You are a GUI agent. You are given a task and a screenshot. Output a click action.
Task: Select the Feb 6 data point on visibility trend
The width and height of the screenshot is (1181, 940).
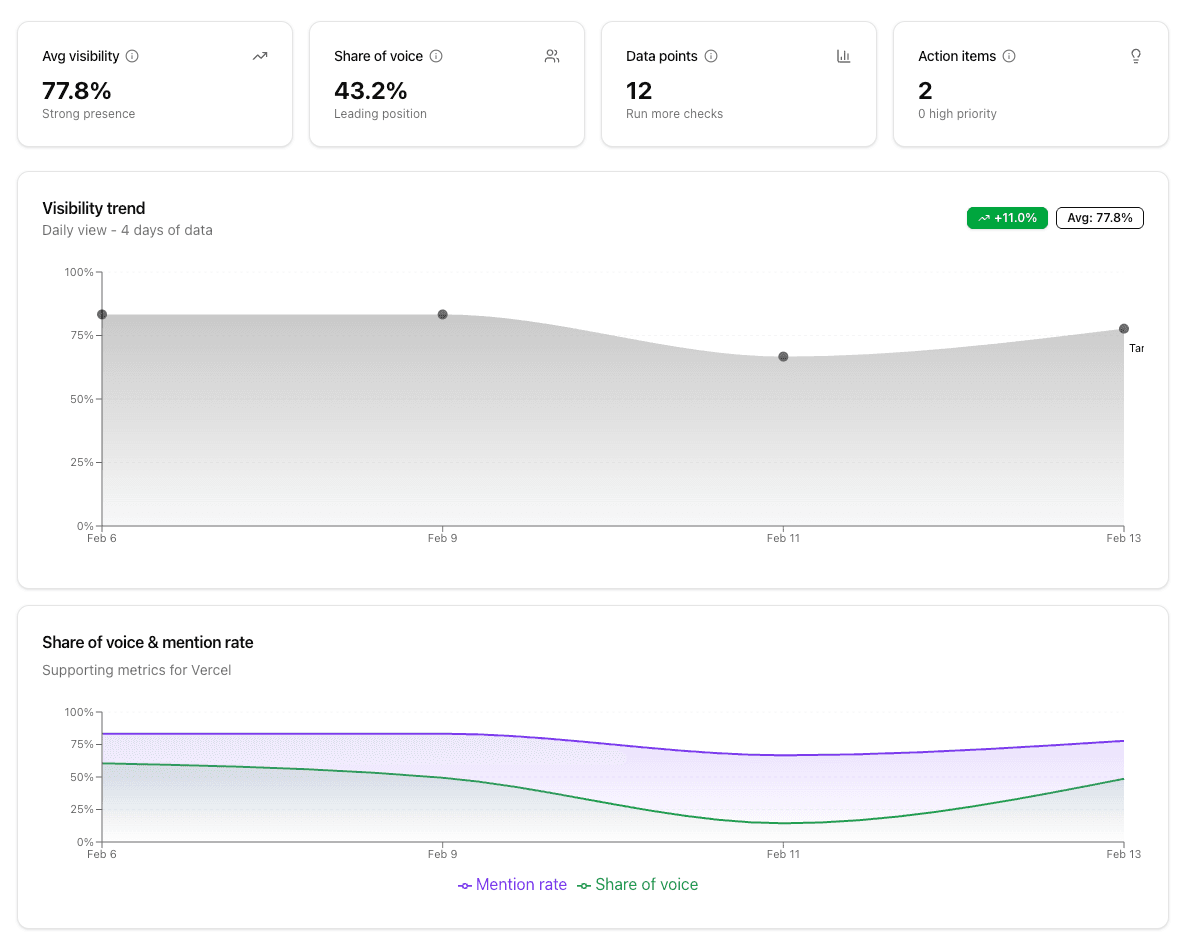(x=101, y=314)
